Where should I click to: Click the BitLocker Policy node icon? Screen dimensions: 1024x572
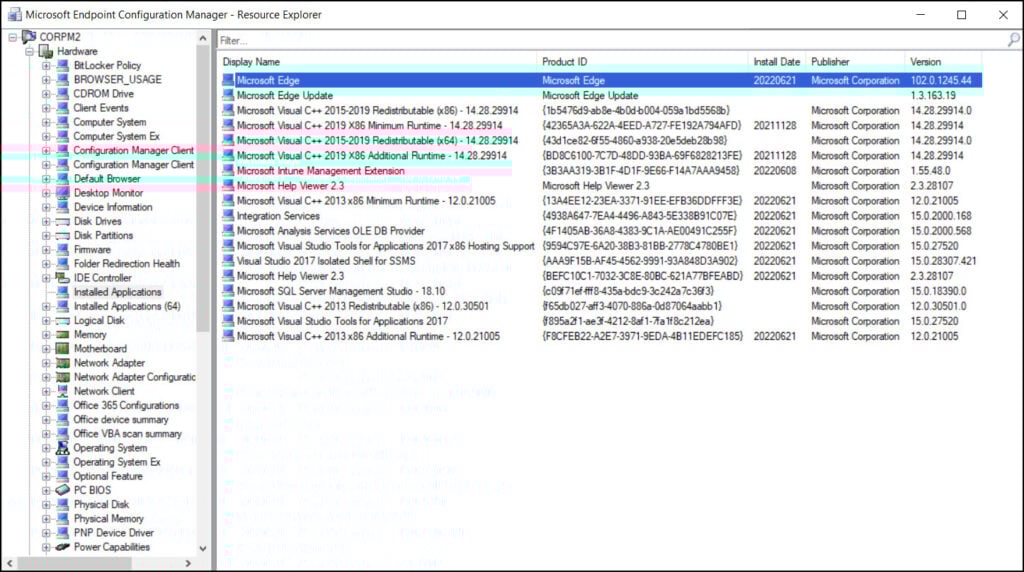(x=63, y=65)
